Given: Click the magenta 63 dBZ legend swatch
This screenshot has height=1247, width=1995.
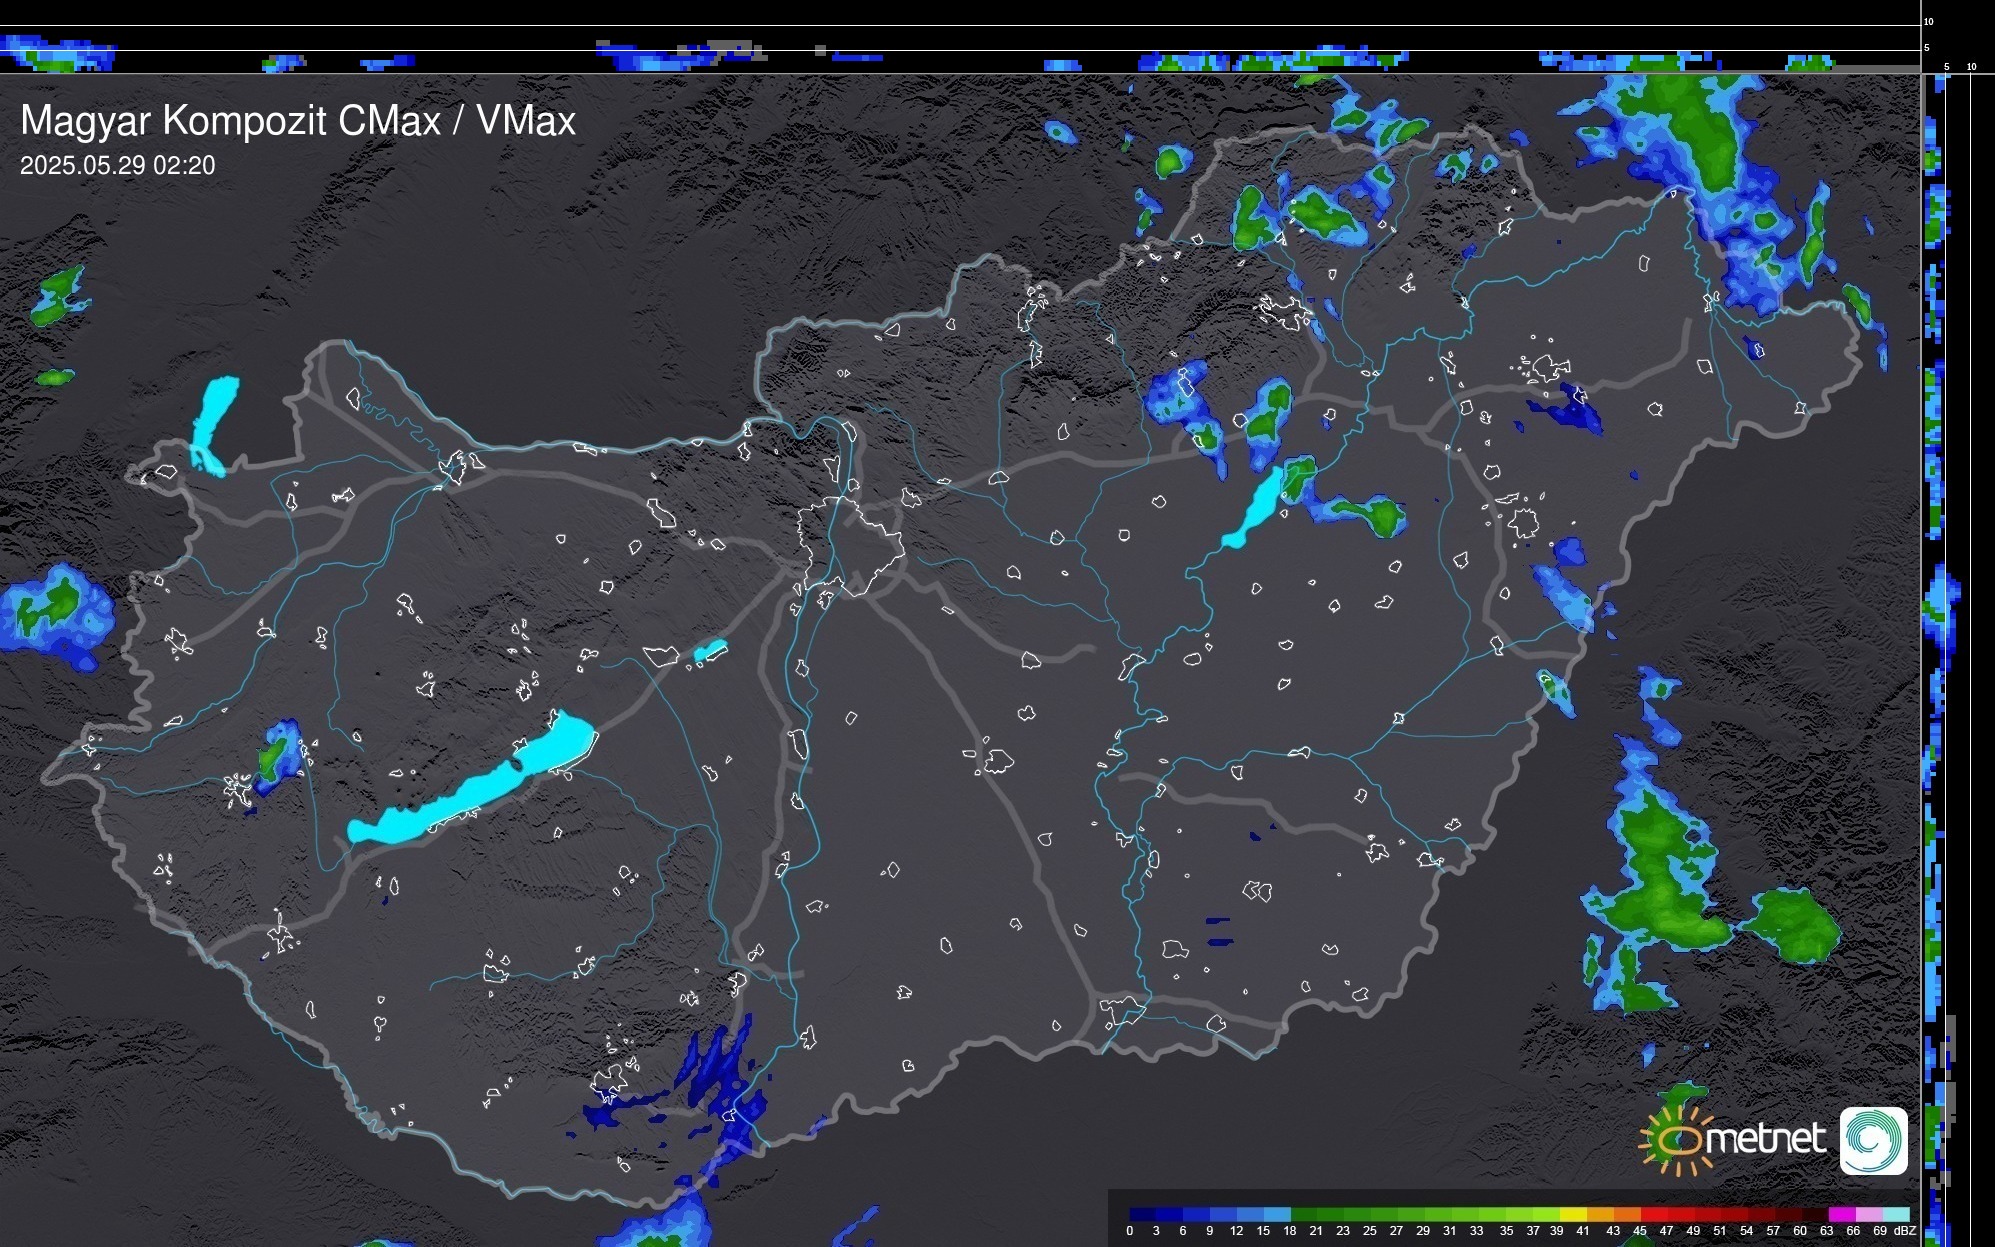Looking at the screenshot, I should click(1841, 1214).
